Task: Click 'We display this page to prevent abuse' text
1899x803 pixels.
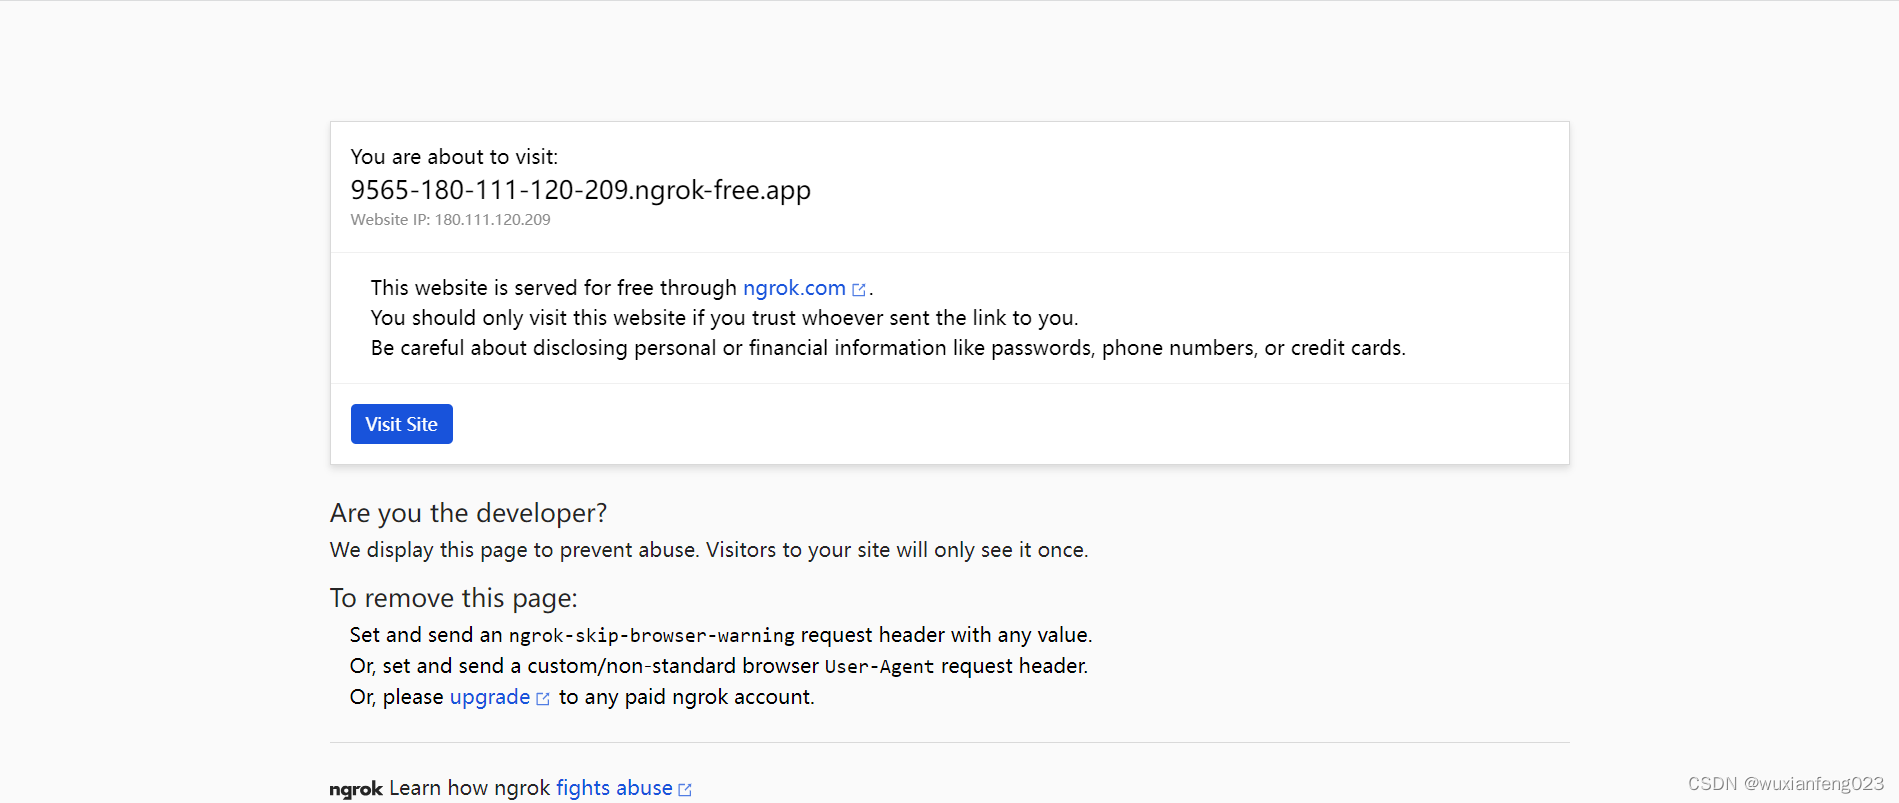Action: click(514, 550)
